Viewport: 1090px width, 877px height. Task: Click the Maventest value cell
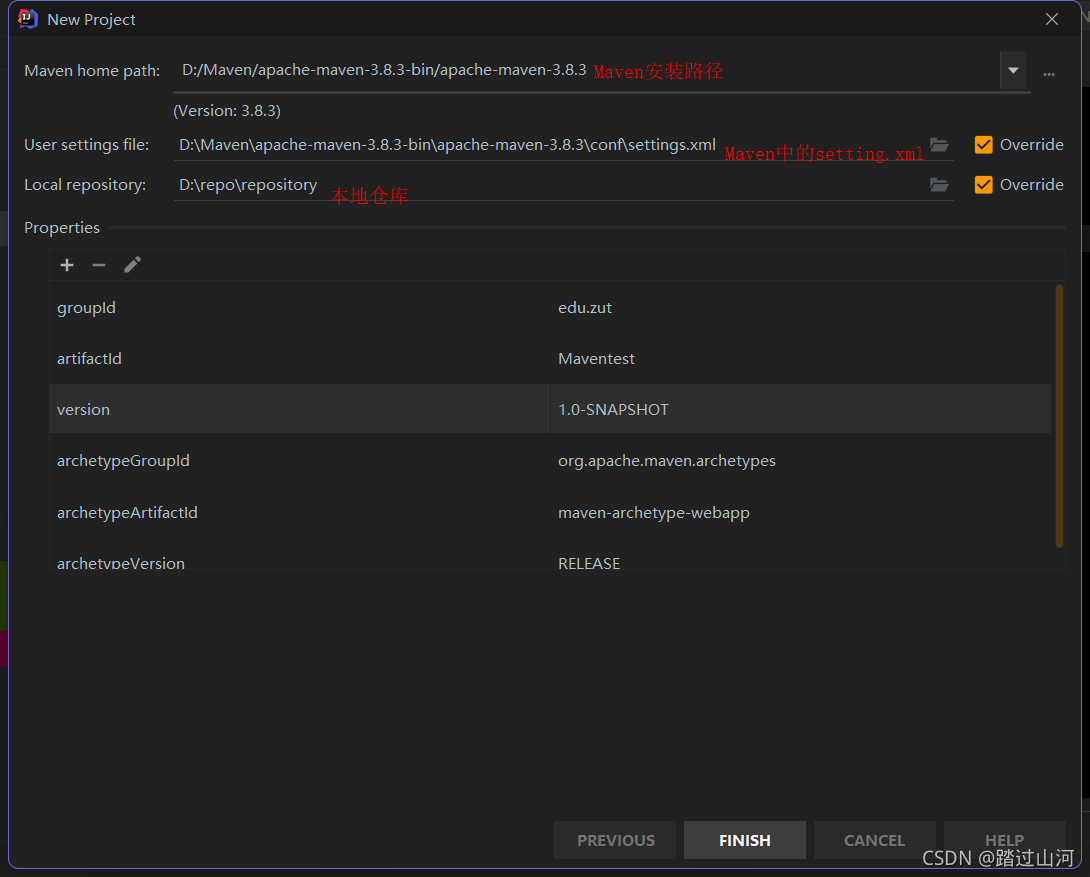point(801,359)
